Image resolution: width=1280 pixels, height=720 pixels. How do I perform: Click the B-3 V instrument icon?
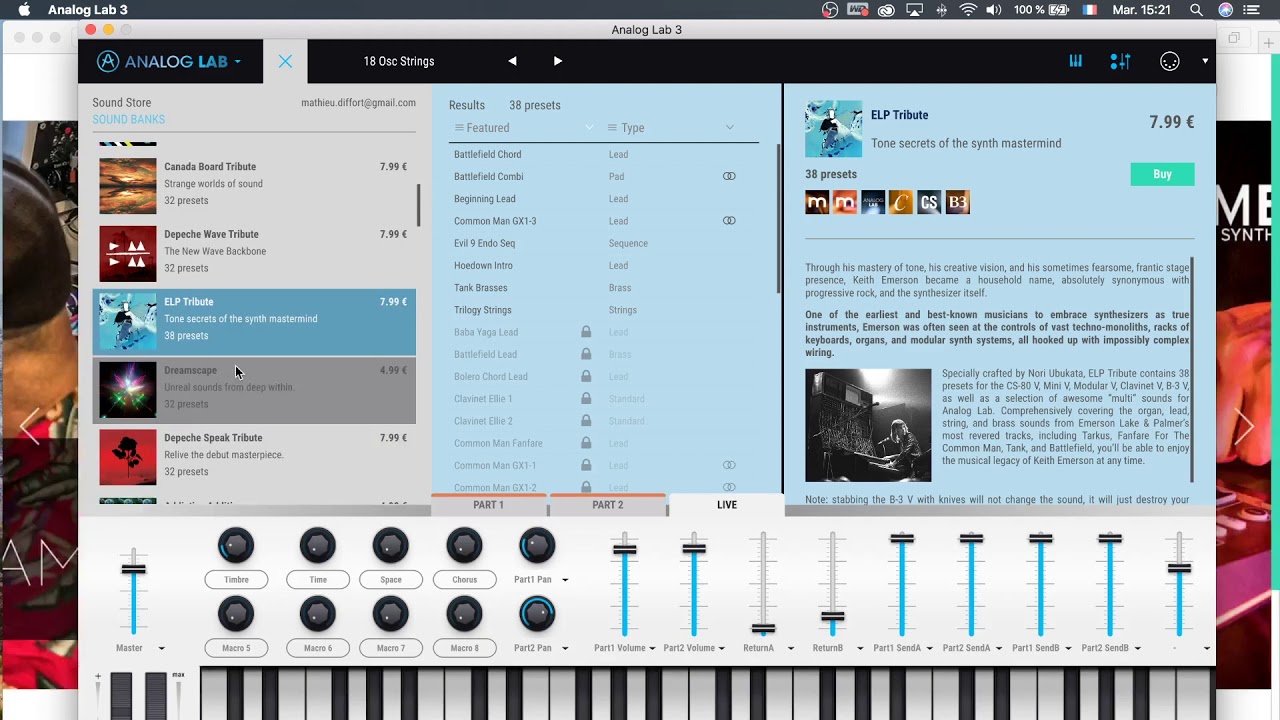click(x=957, y=202)
